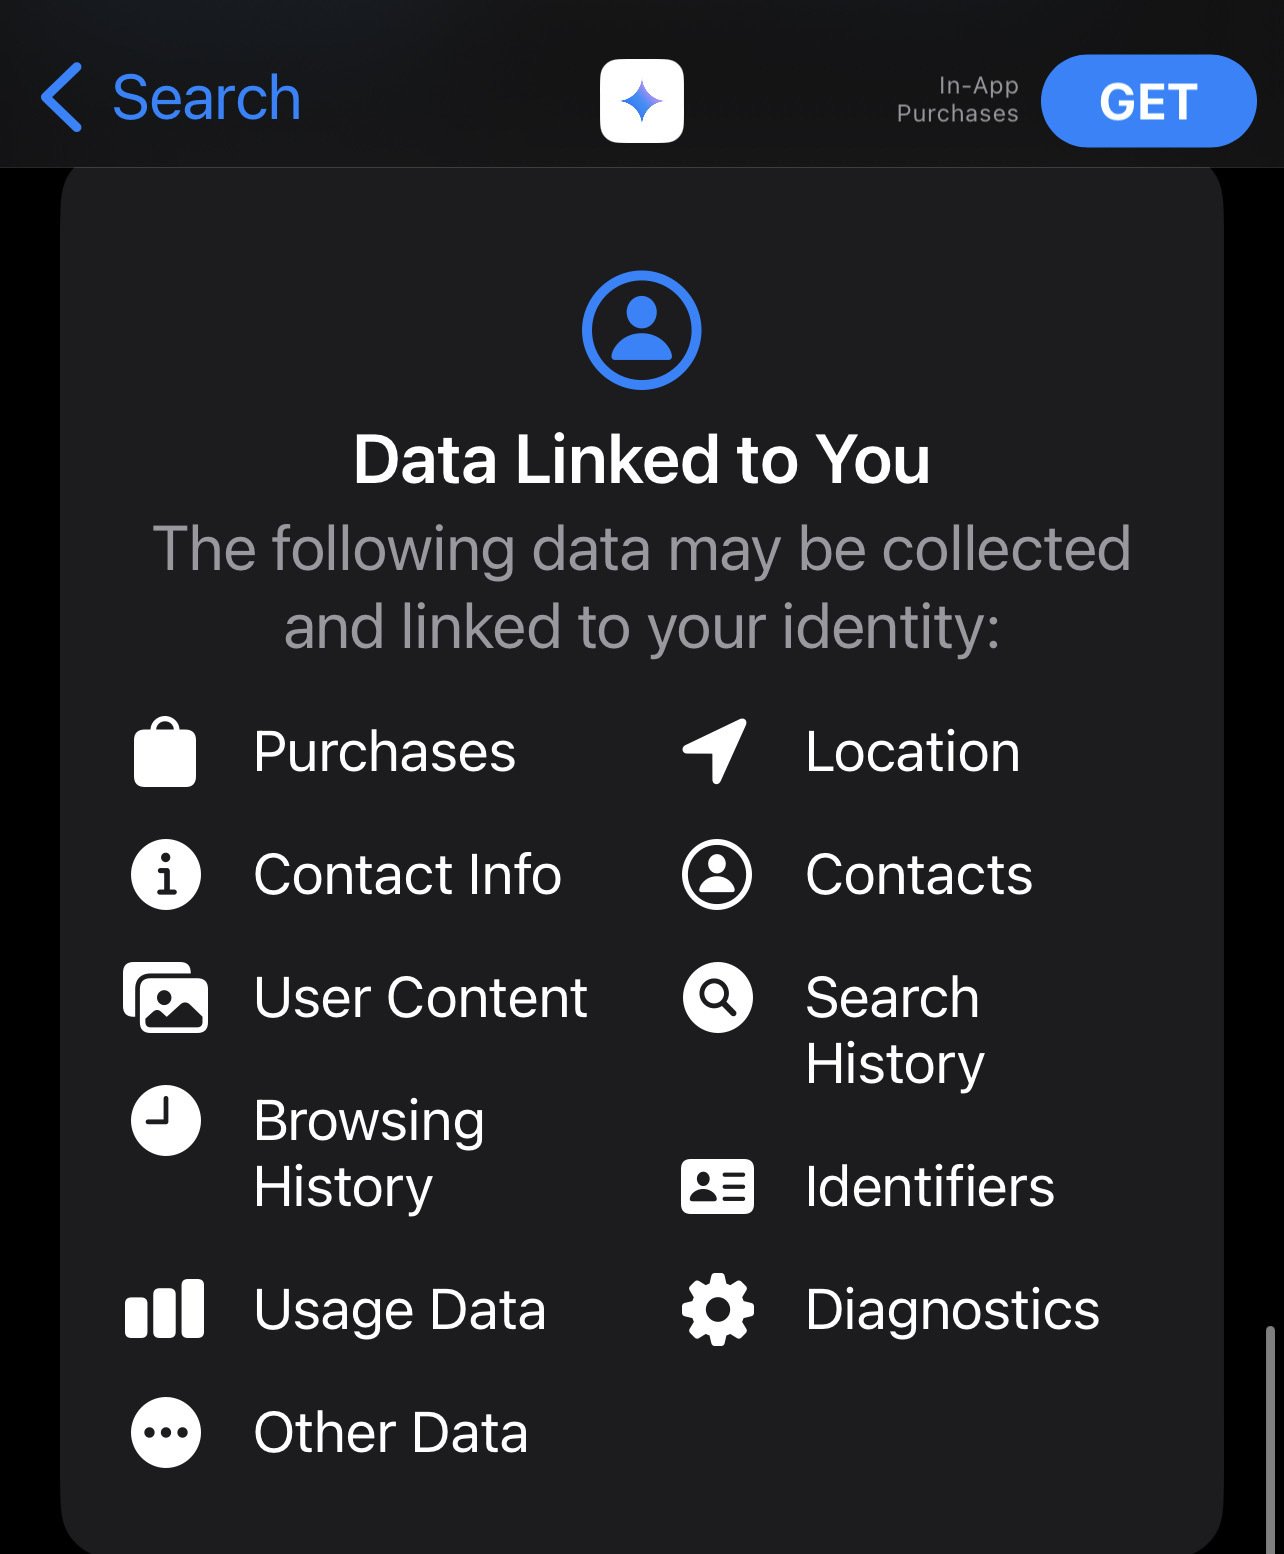Tap the Other Data ellipsis icon

166,1432
